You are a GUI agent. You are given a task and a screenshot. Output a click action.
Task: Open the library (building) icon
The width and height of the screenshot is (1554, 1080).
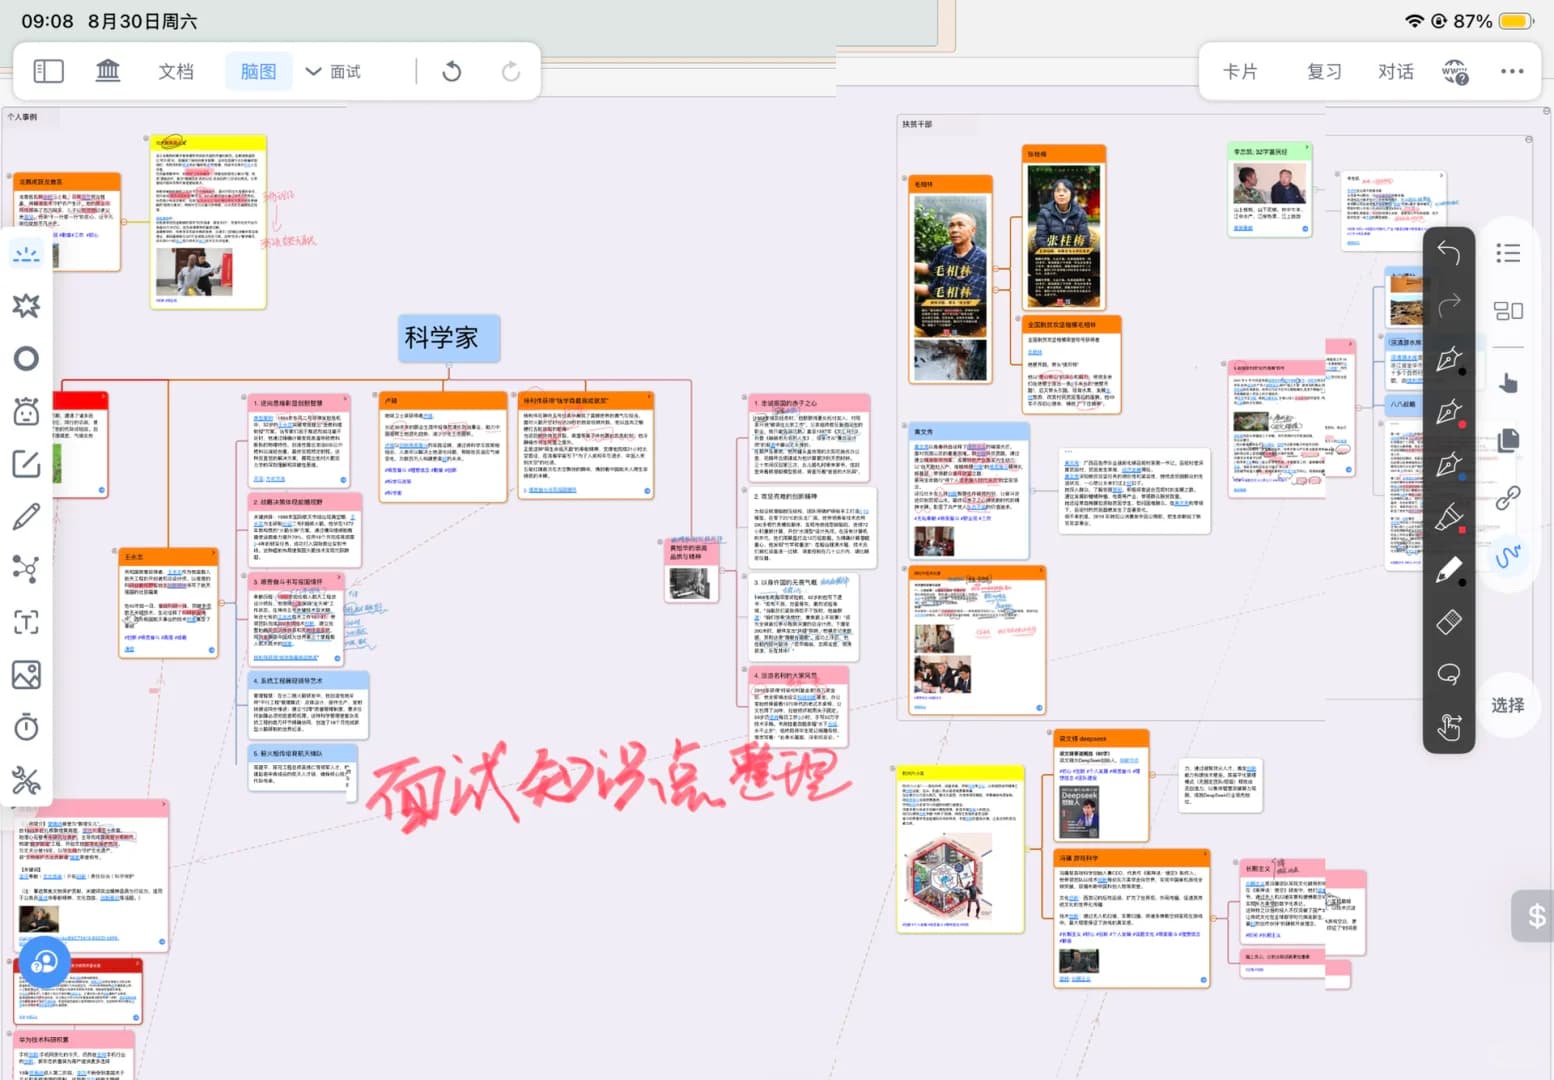107,71
